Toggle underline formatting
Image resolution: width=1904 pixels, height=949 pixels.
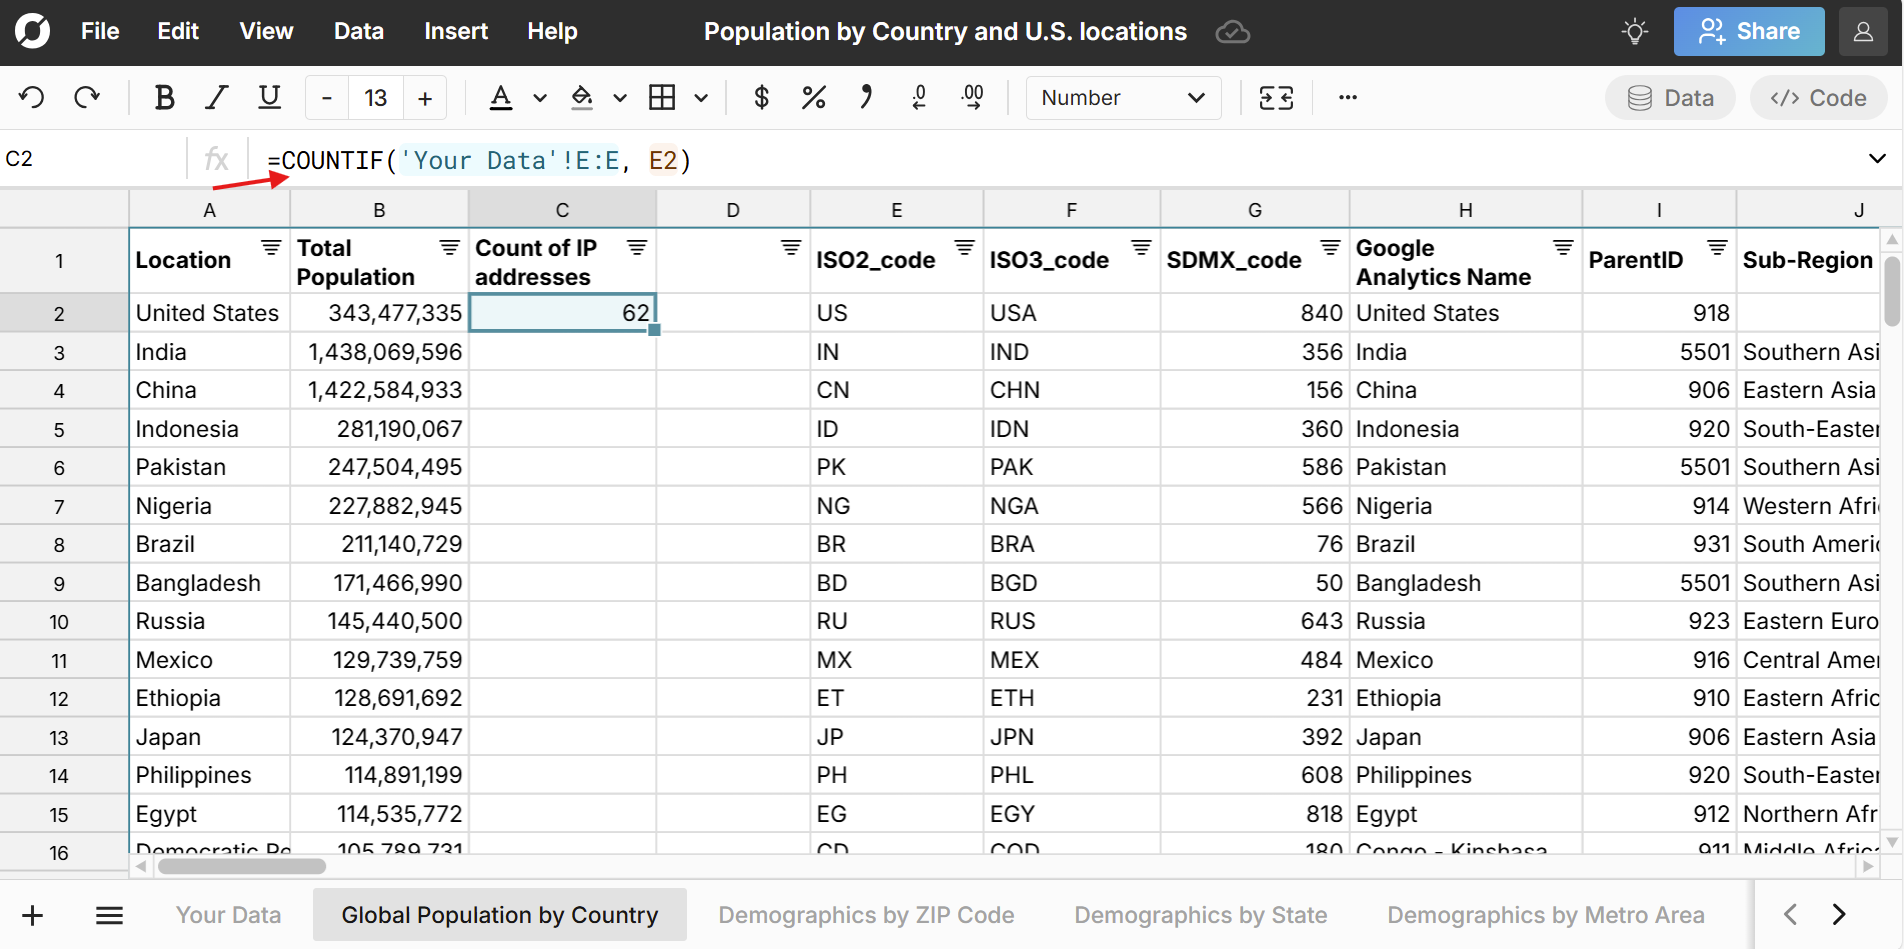click(269, 97)
